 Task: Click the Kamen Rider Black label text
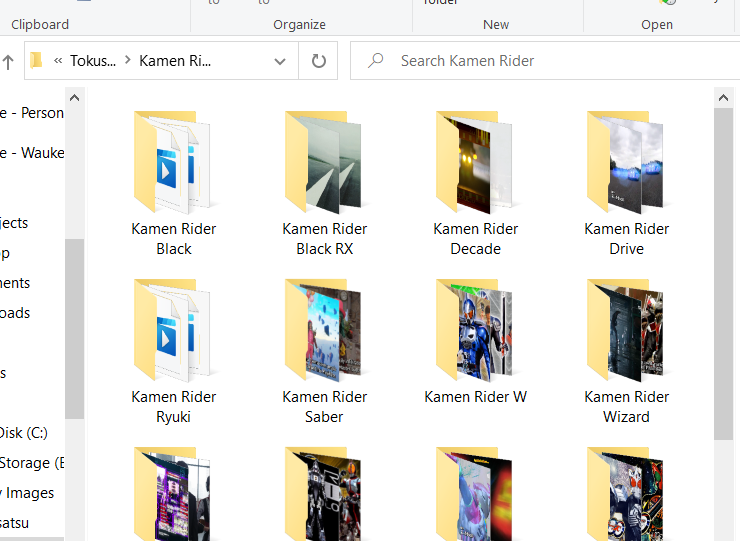click(174, 239)
